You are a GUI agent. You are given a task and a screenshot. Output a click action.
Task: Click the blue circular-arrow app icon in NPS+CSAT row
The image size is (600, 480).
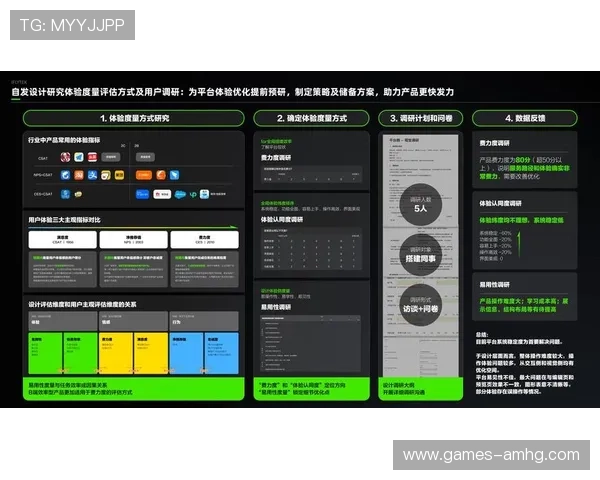tap(65, 175)
